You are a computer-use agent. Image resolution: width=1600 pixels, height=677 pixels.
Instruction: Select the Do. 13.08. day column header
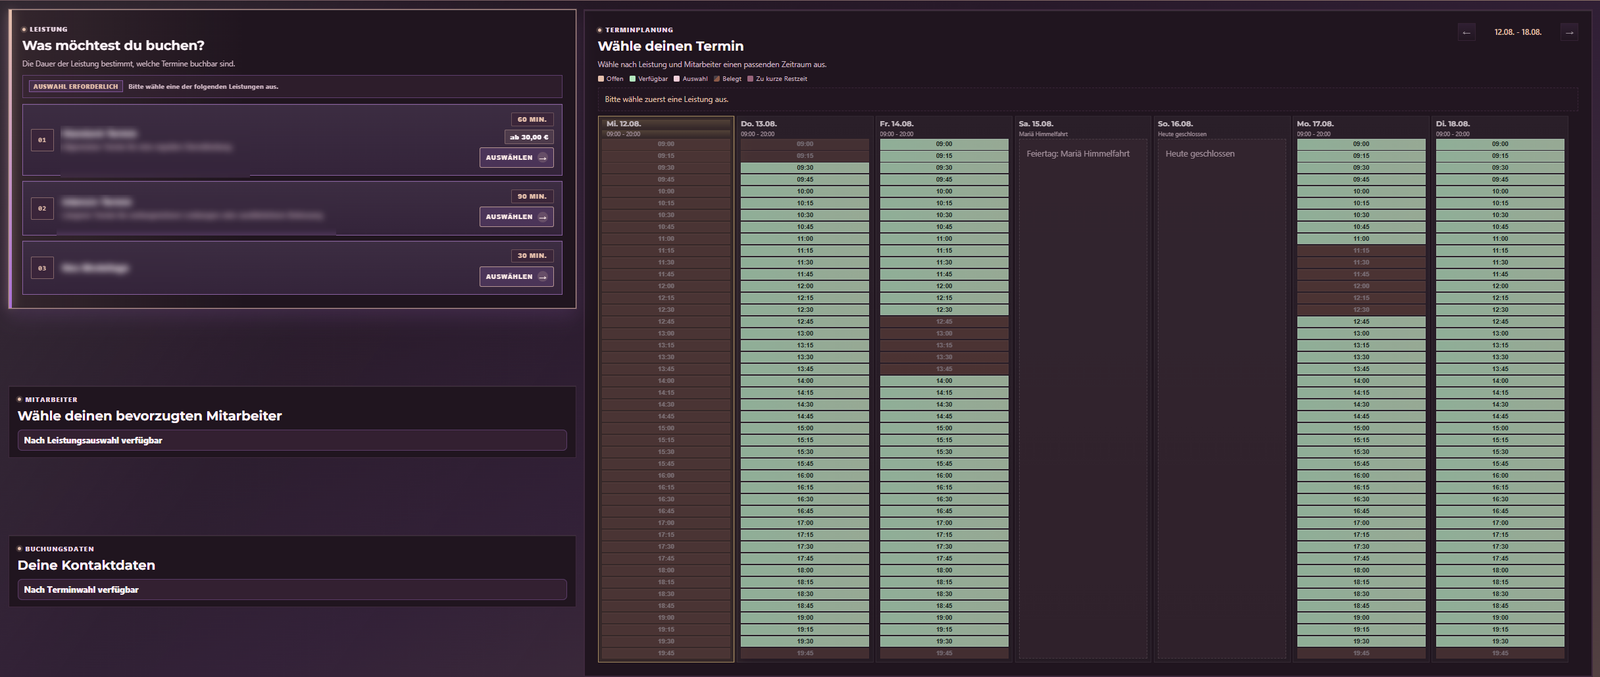pyautogui.click(x=805, y=128)
